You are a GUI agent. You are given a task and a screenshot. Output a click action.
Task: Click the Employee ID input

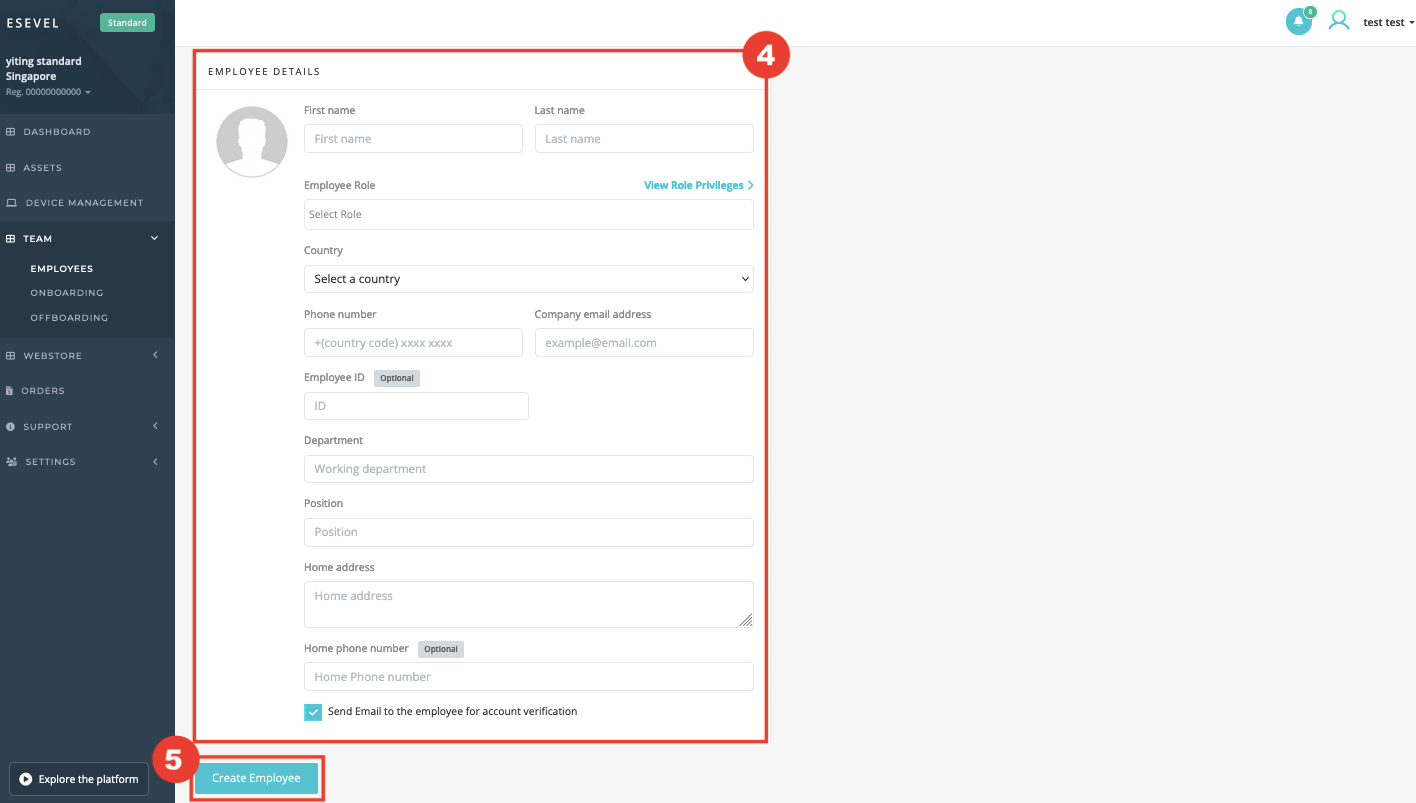click(416, 406)
